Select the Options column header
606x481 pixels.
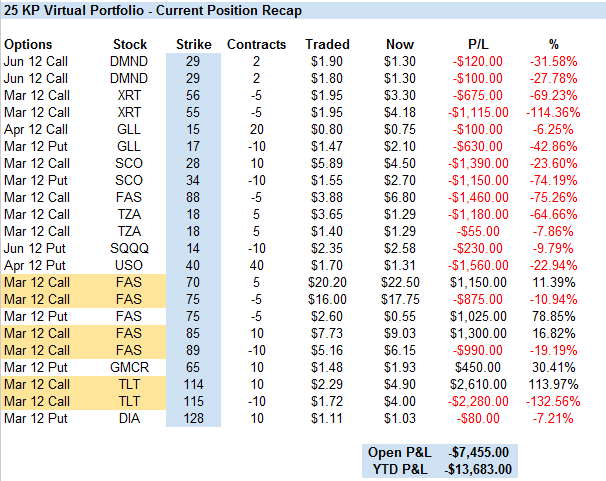[x=28, y=45]
